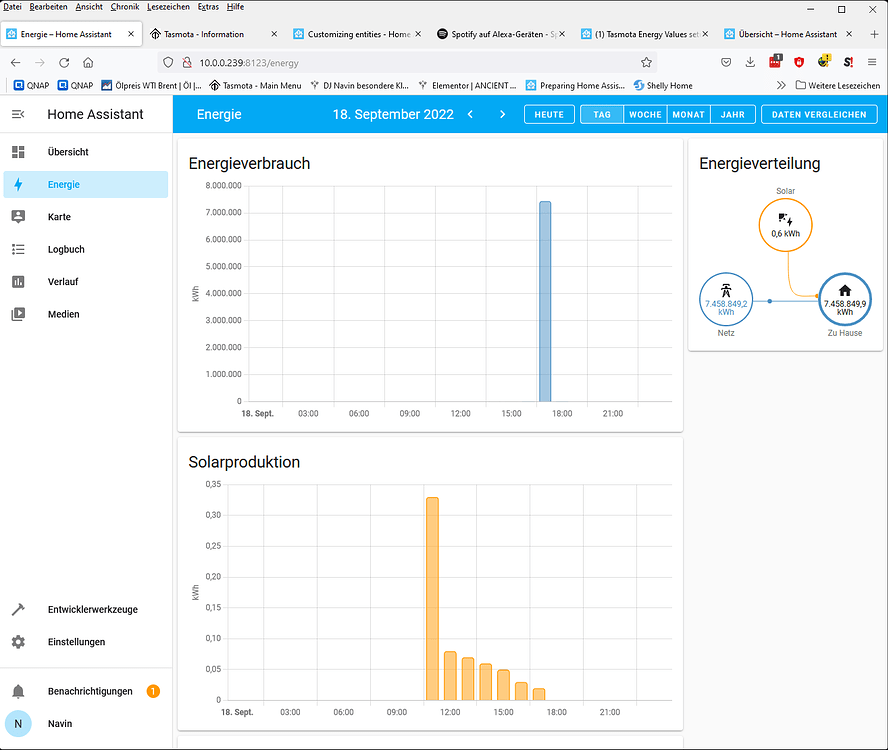Click the Zu Hause house circle

[844, 300]
